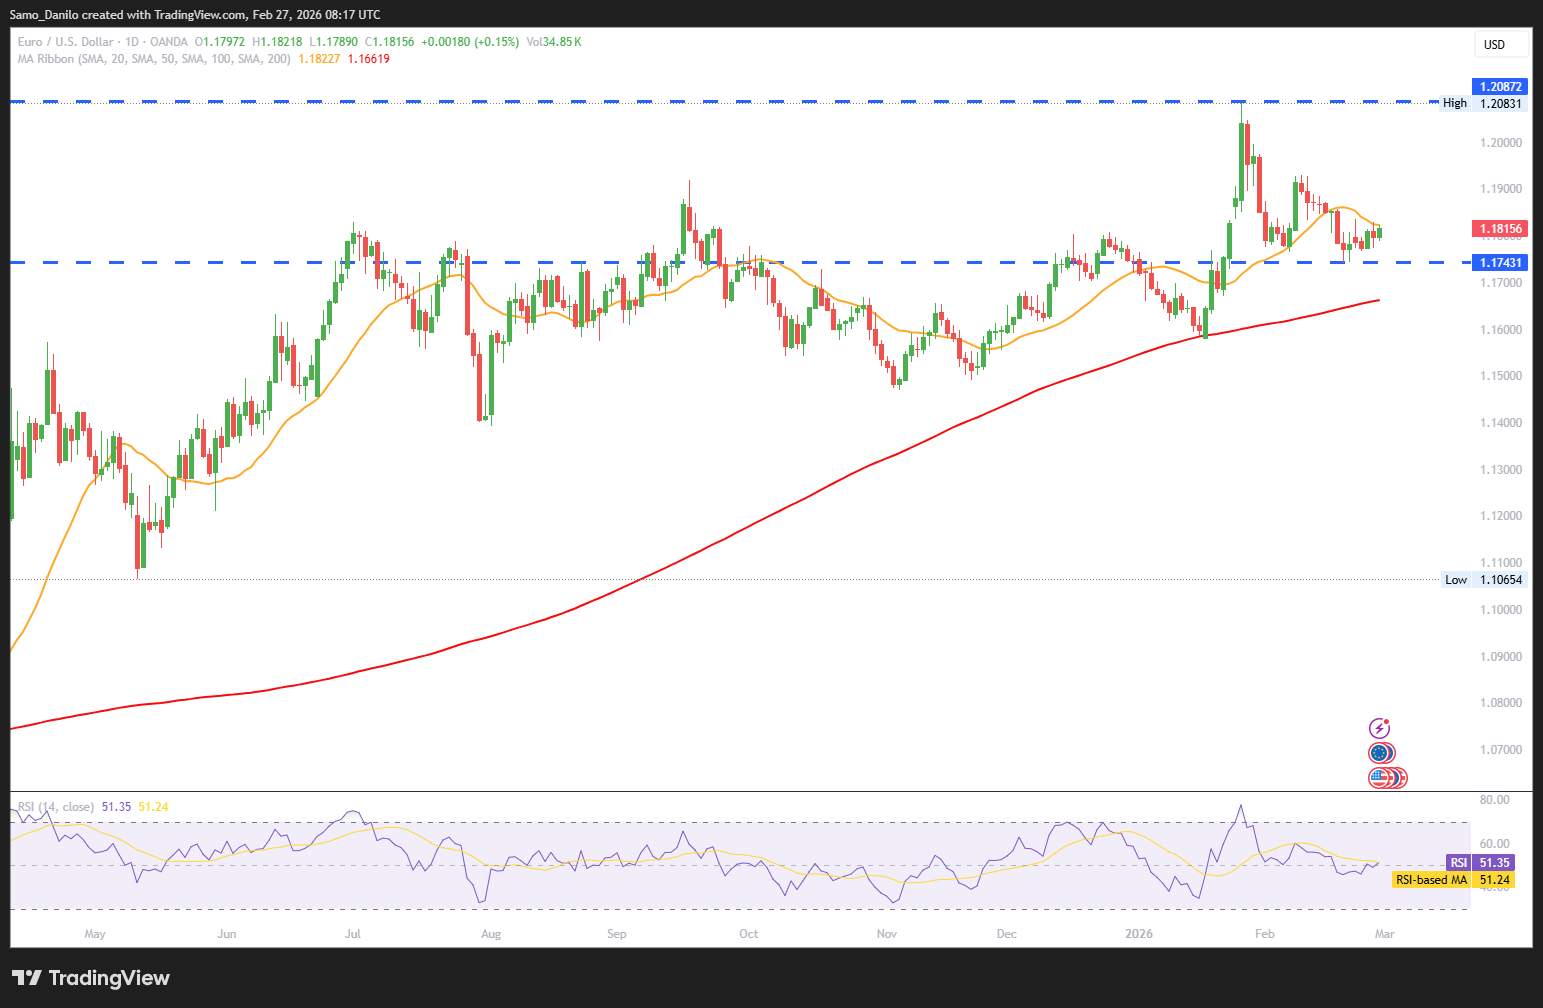The width and height of the screenshot is (1543, 1008).
Task: Open the EU flag economic event icon
Action: click(x=1381, y=753)
